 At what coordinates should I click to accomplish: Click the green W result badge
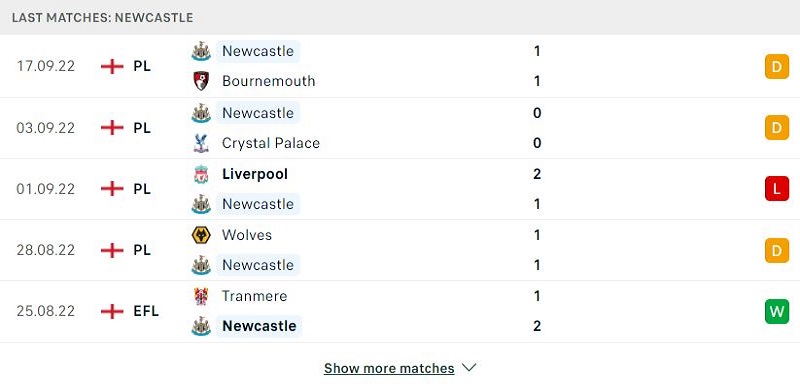[x=777, y=311]
